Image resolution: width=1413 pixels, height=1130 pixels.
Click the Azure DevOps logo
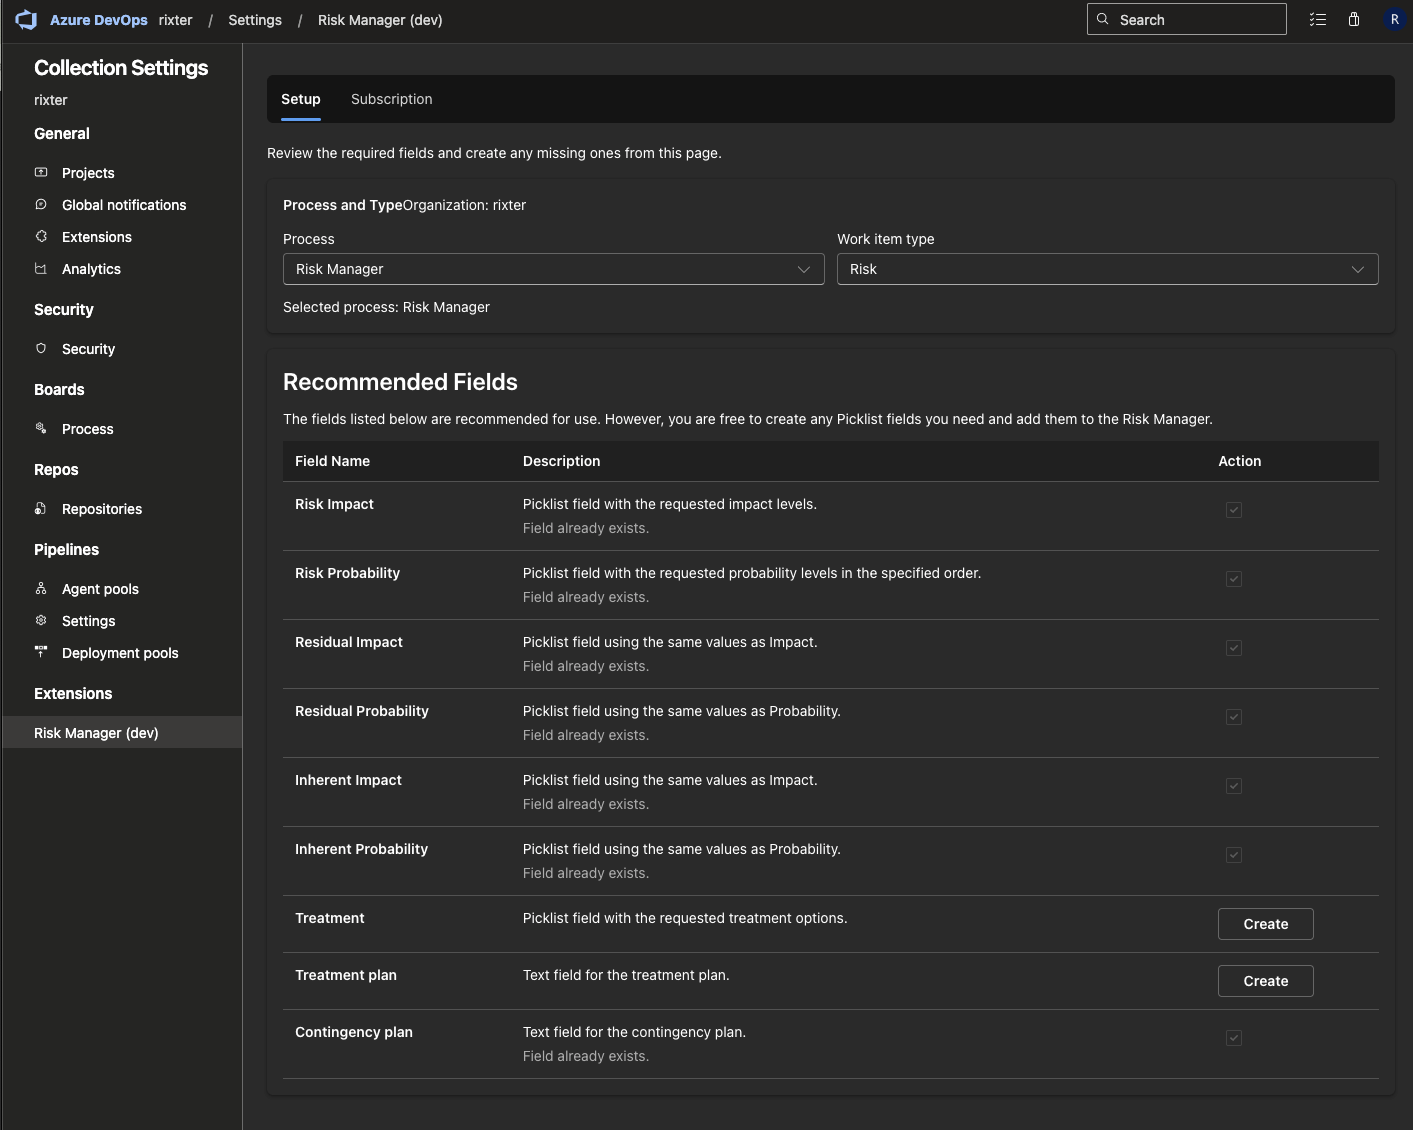point(26,19)
